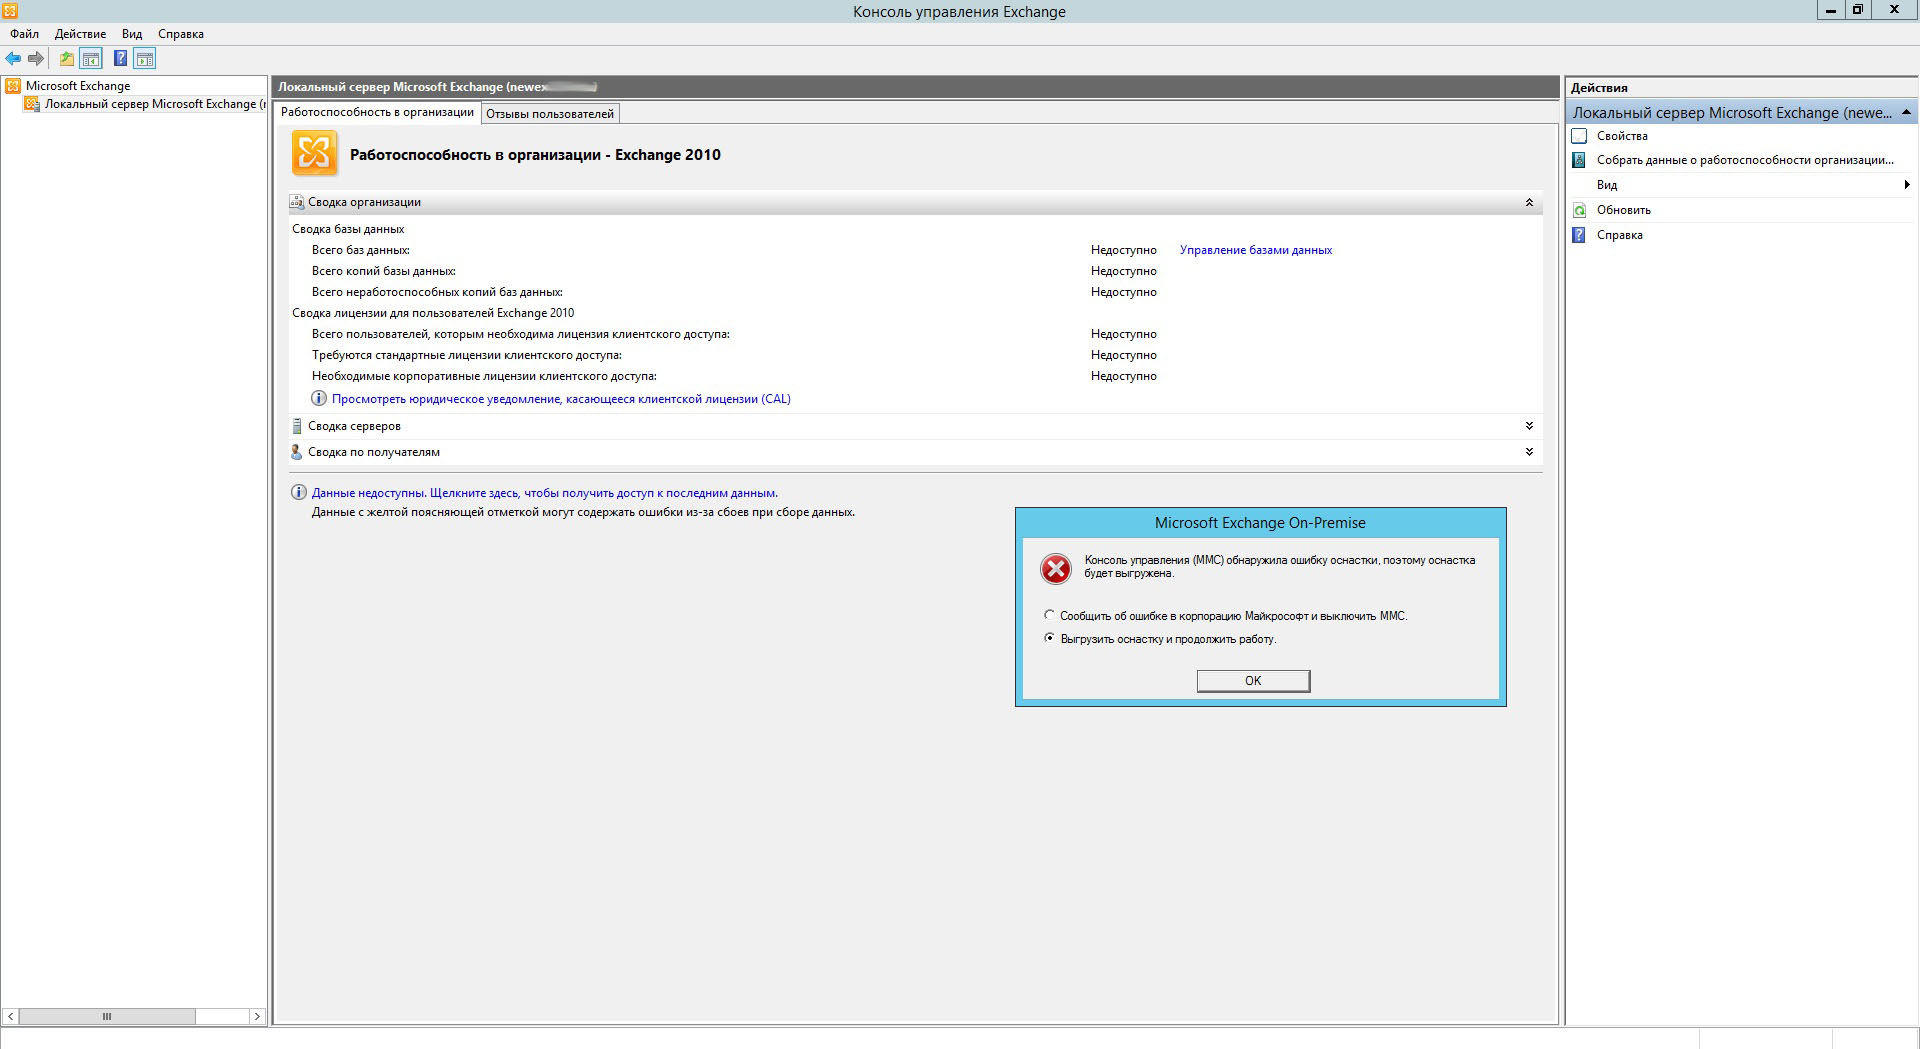Viewport: 1920px width, 1049px height.
Task: Click 'Требуются стандартные лицензии клиентского доступа:' label
Action: (x=467, y=355)
